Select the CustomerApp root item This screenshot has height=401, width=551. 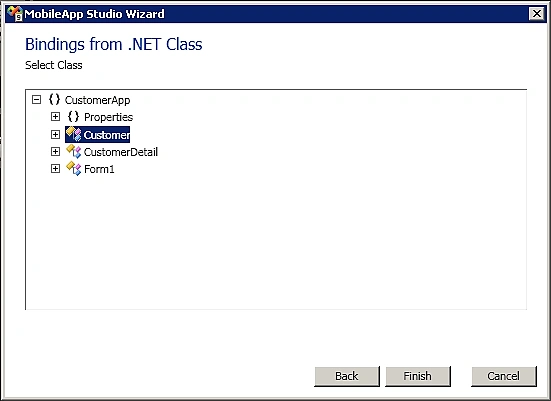pyautogui.click(x=98, y=100)
